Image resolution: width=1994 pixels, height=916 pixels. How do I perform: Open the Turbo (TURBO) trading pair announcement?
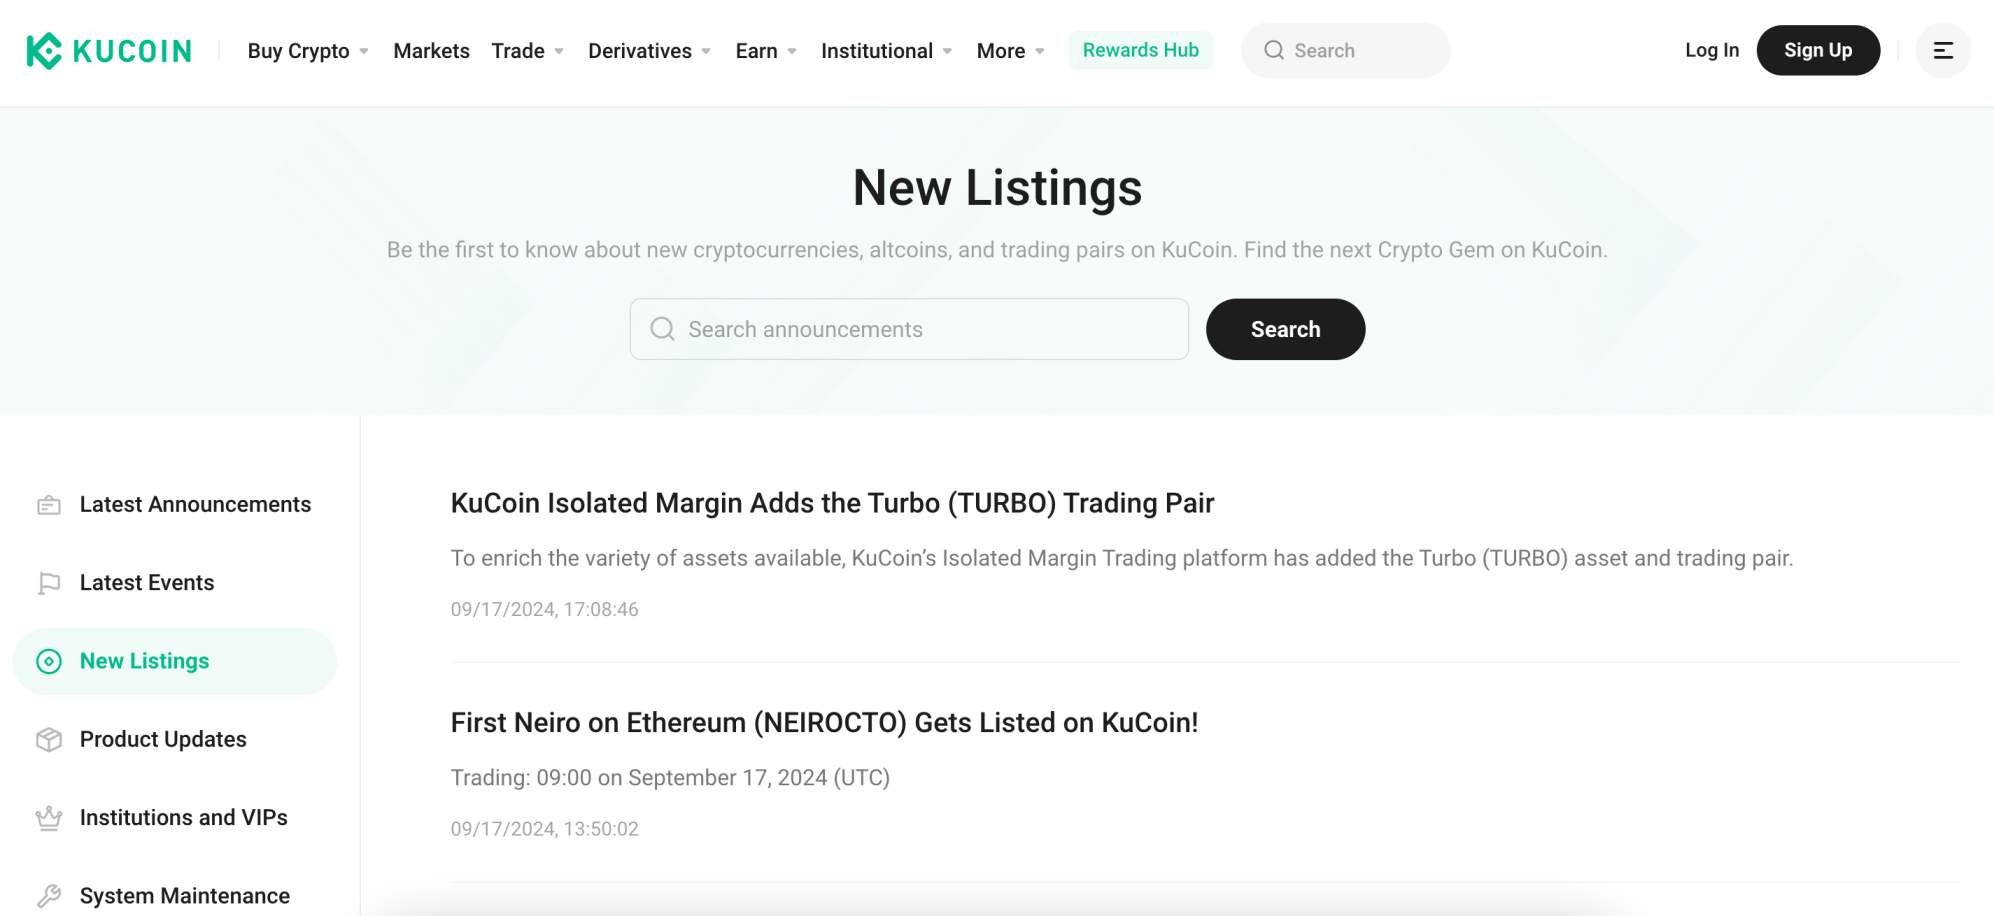point(831,503)
